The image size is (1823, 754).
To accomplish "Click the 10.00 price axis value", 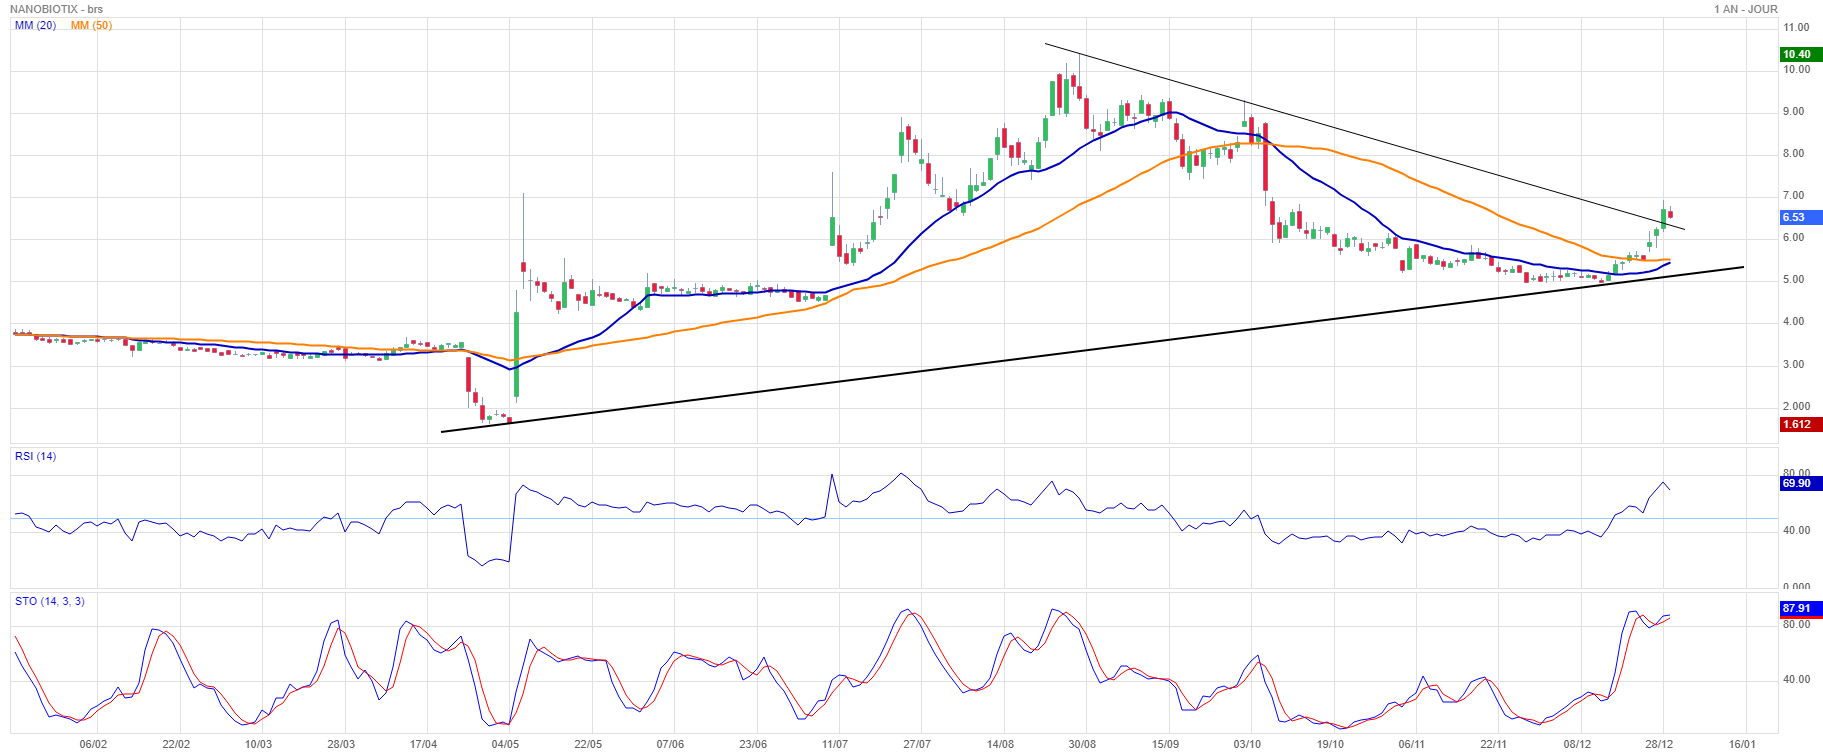I will pyautogui.click(x=1796, y=70).
